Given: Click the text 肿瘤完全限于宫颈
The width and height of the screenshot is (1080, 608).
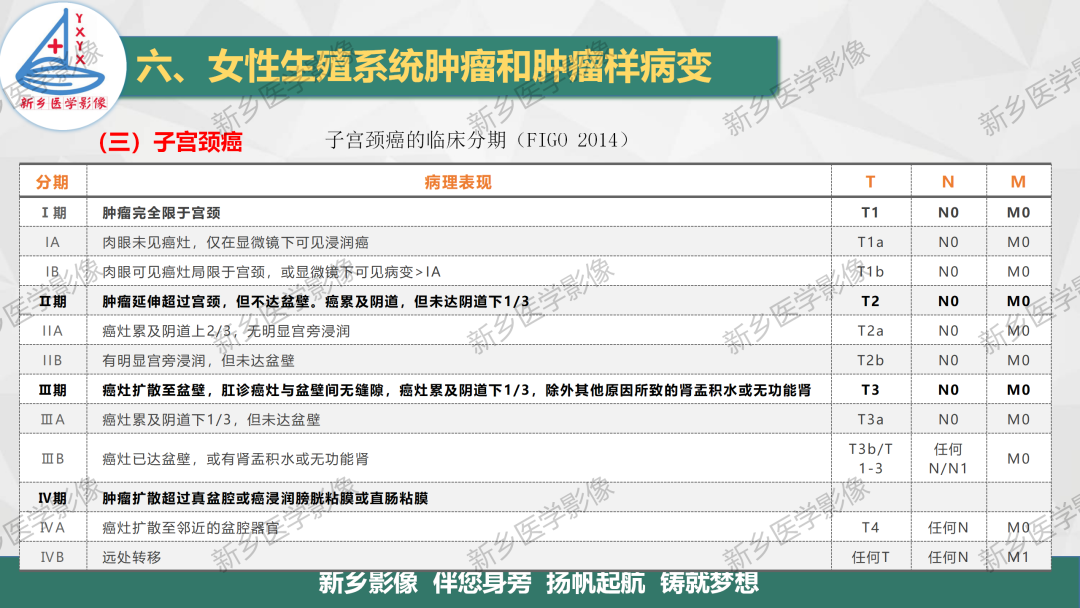Looking at the screenshot, I should 161,213.
